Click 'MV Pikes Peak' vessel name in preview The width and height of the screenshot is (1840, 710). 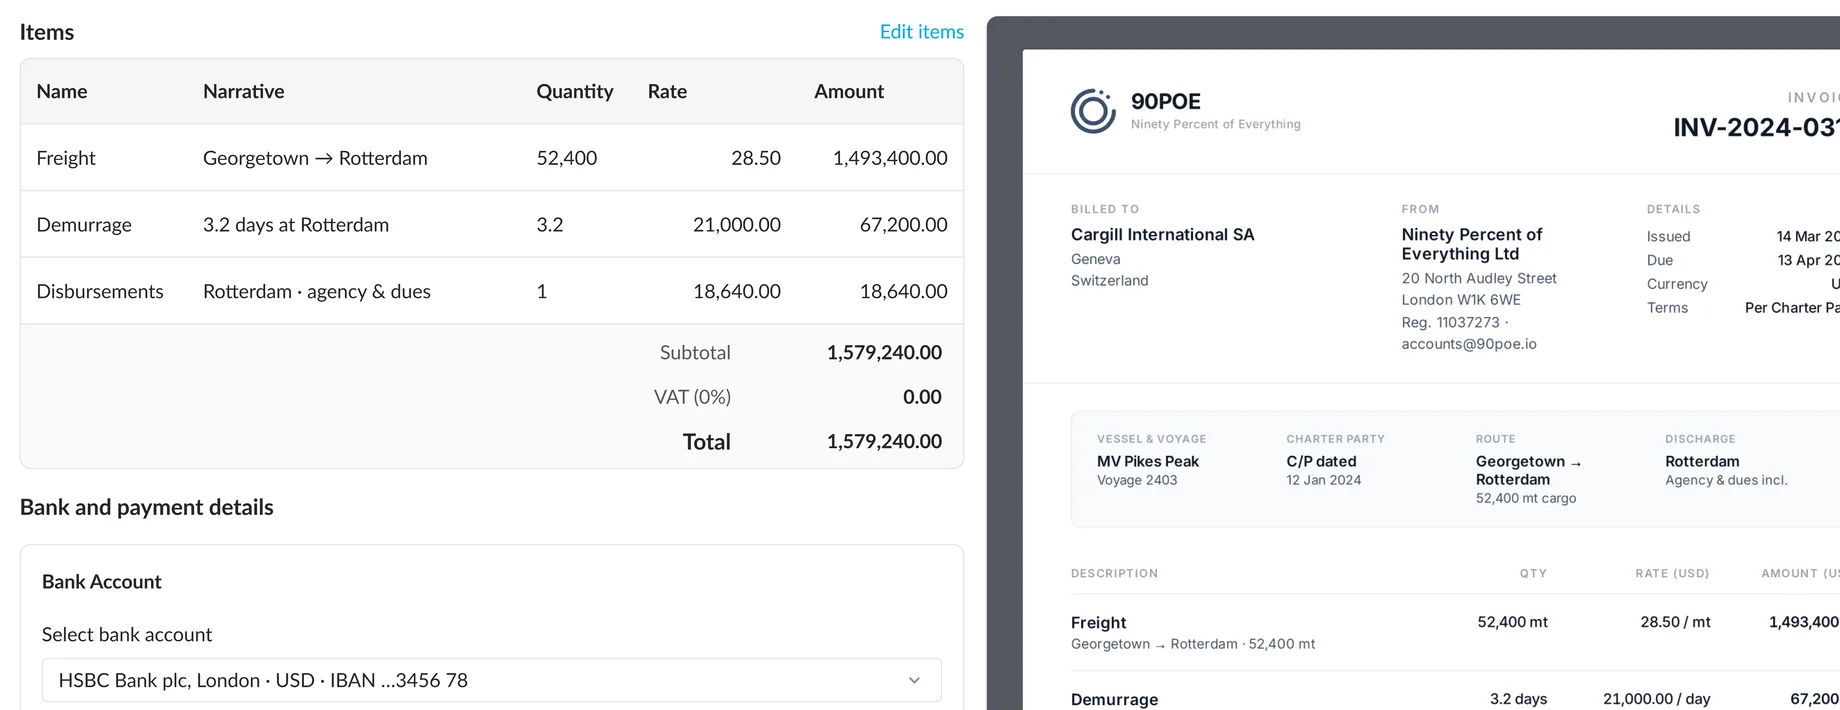click(1148, 461)
